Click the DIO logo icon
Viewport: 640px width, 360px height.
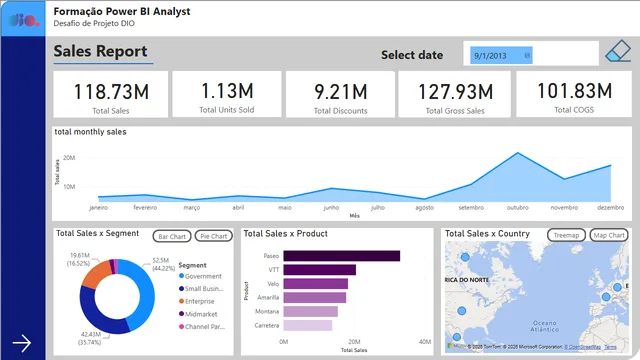coord(24,20)
